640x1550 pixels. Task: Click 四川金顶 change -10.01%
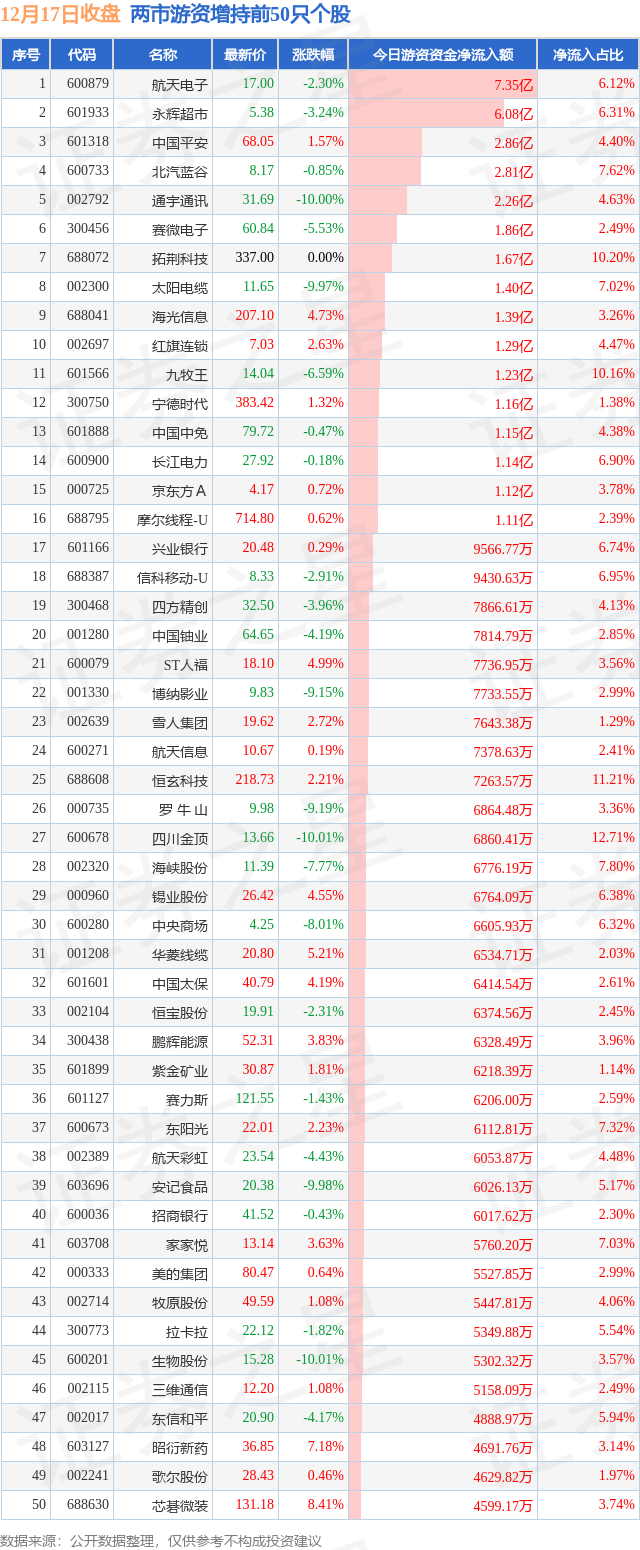click(320, 838)
